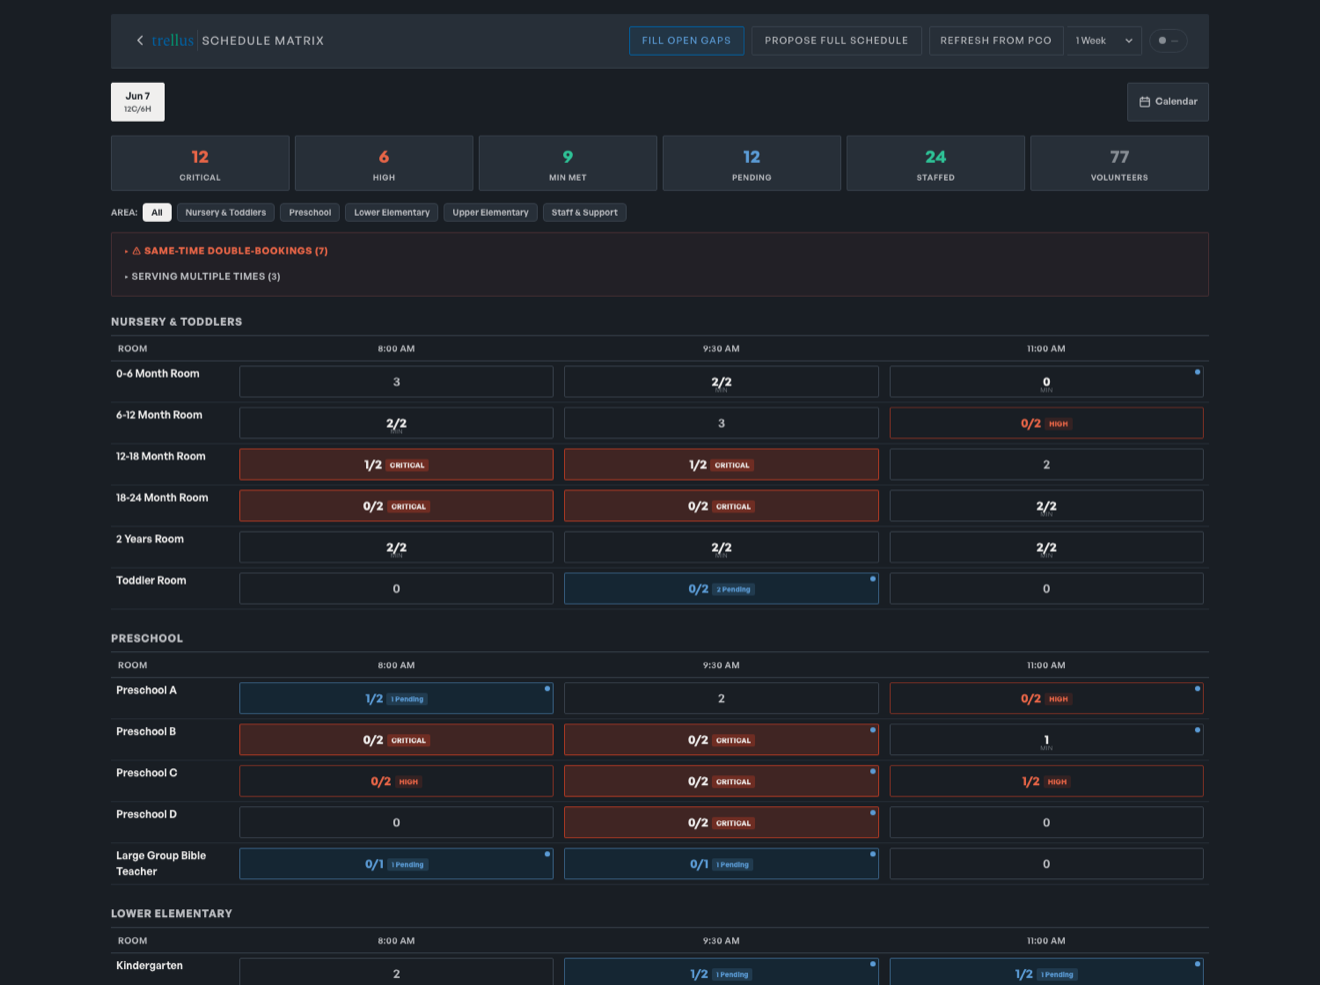This screenshot has width=1320, height=985.
Task: Open the trellus logo link
Action: click(x=173, y=41)
